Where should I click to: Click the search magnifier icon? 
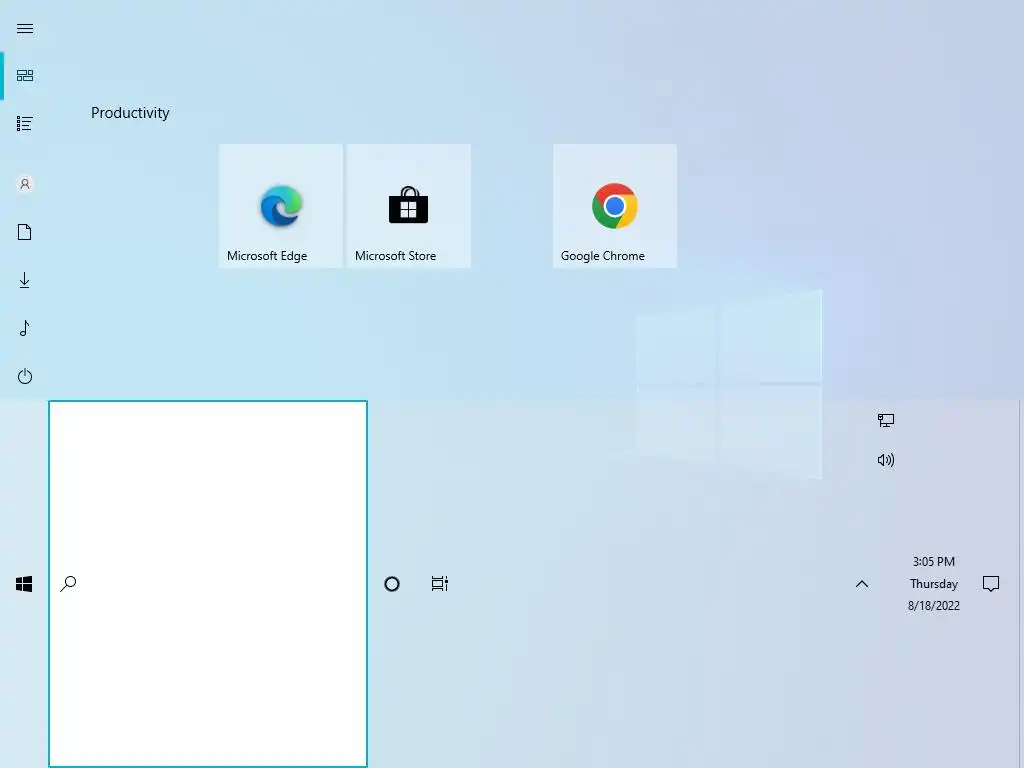pyautogui.click(x=69, y=583)
